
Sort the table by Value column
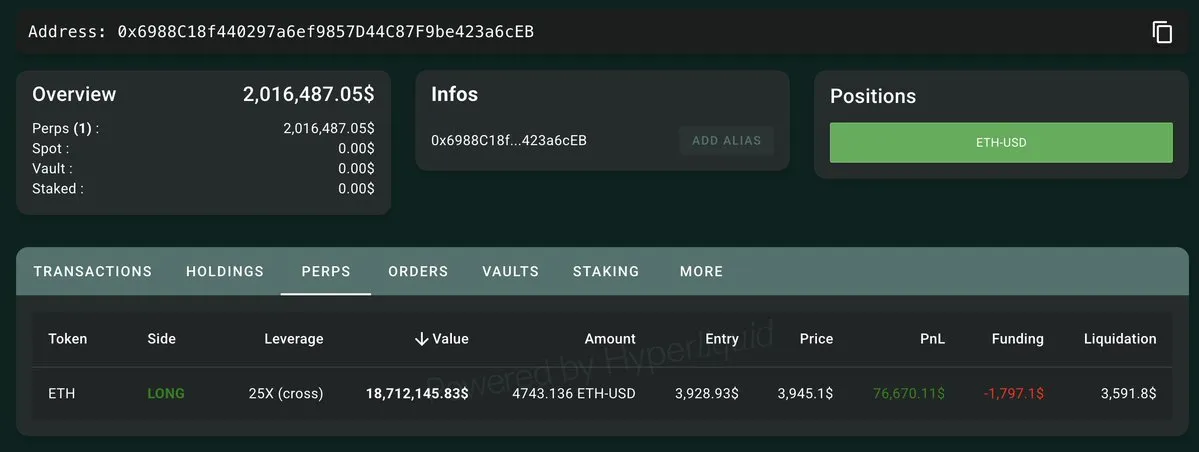(x=450, y=339)
